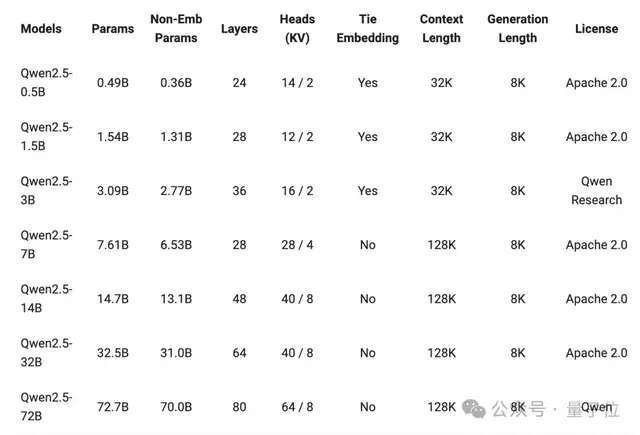
Task: Click the Qwen2.5-1.5B model name
Action: tap(46, 136)
